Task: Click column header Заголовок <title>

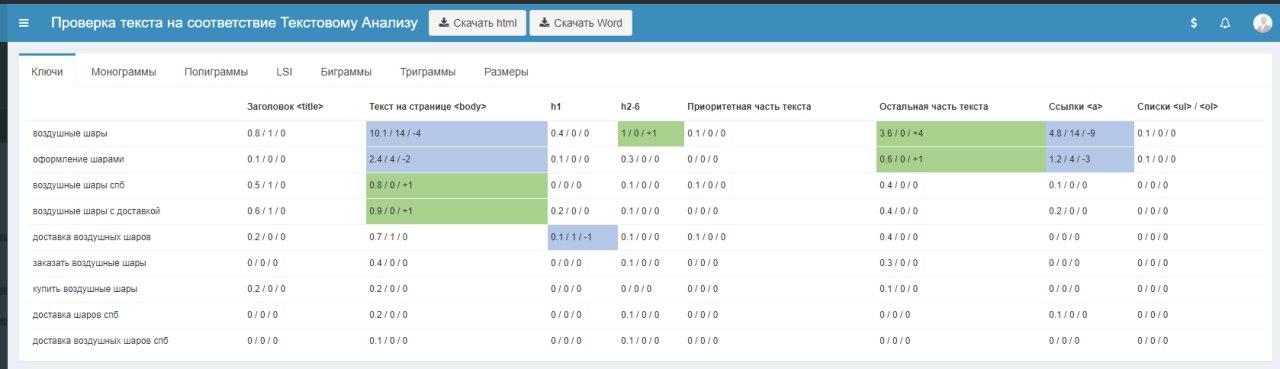Action: (285, 106)
